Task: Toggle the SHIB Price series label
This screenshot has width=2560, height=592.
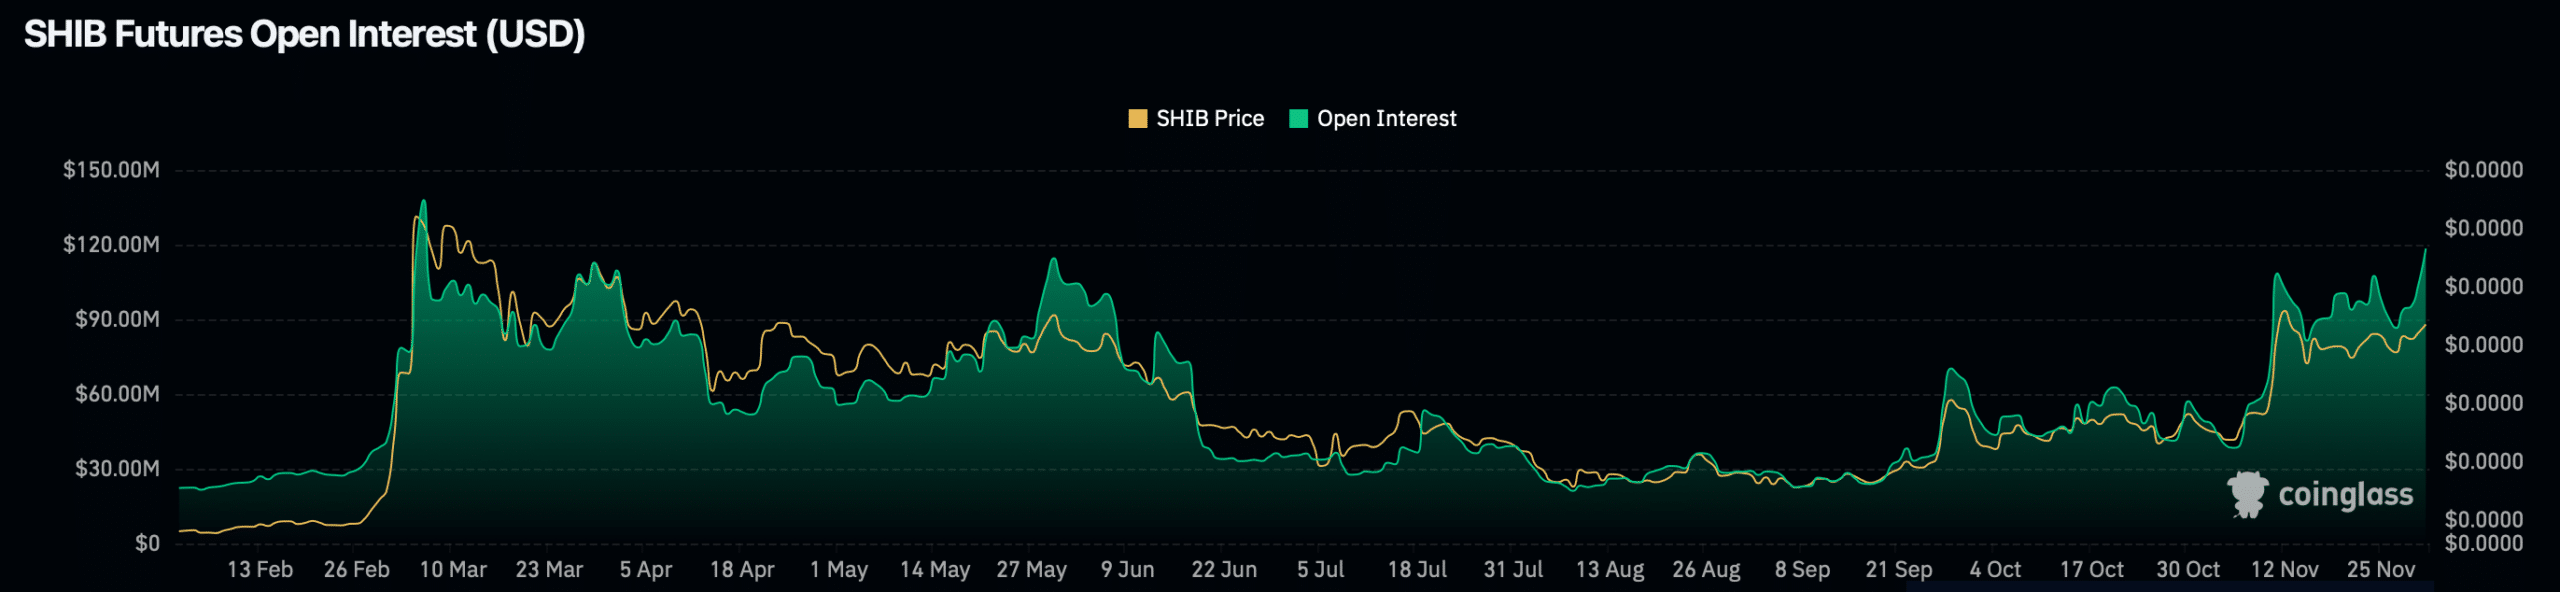Action: point(1210,119)
